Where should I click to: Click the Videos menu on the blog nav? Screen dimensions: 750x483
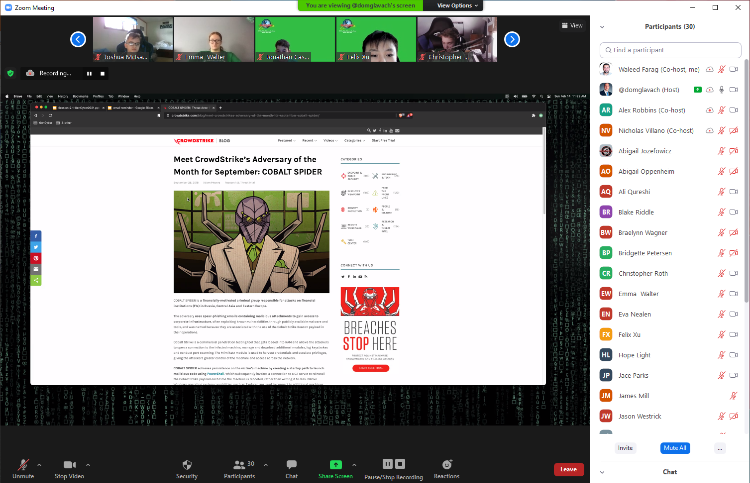point(331,141)
